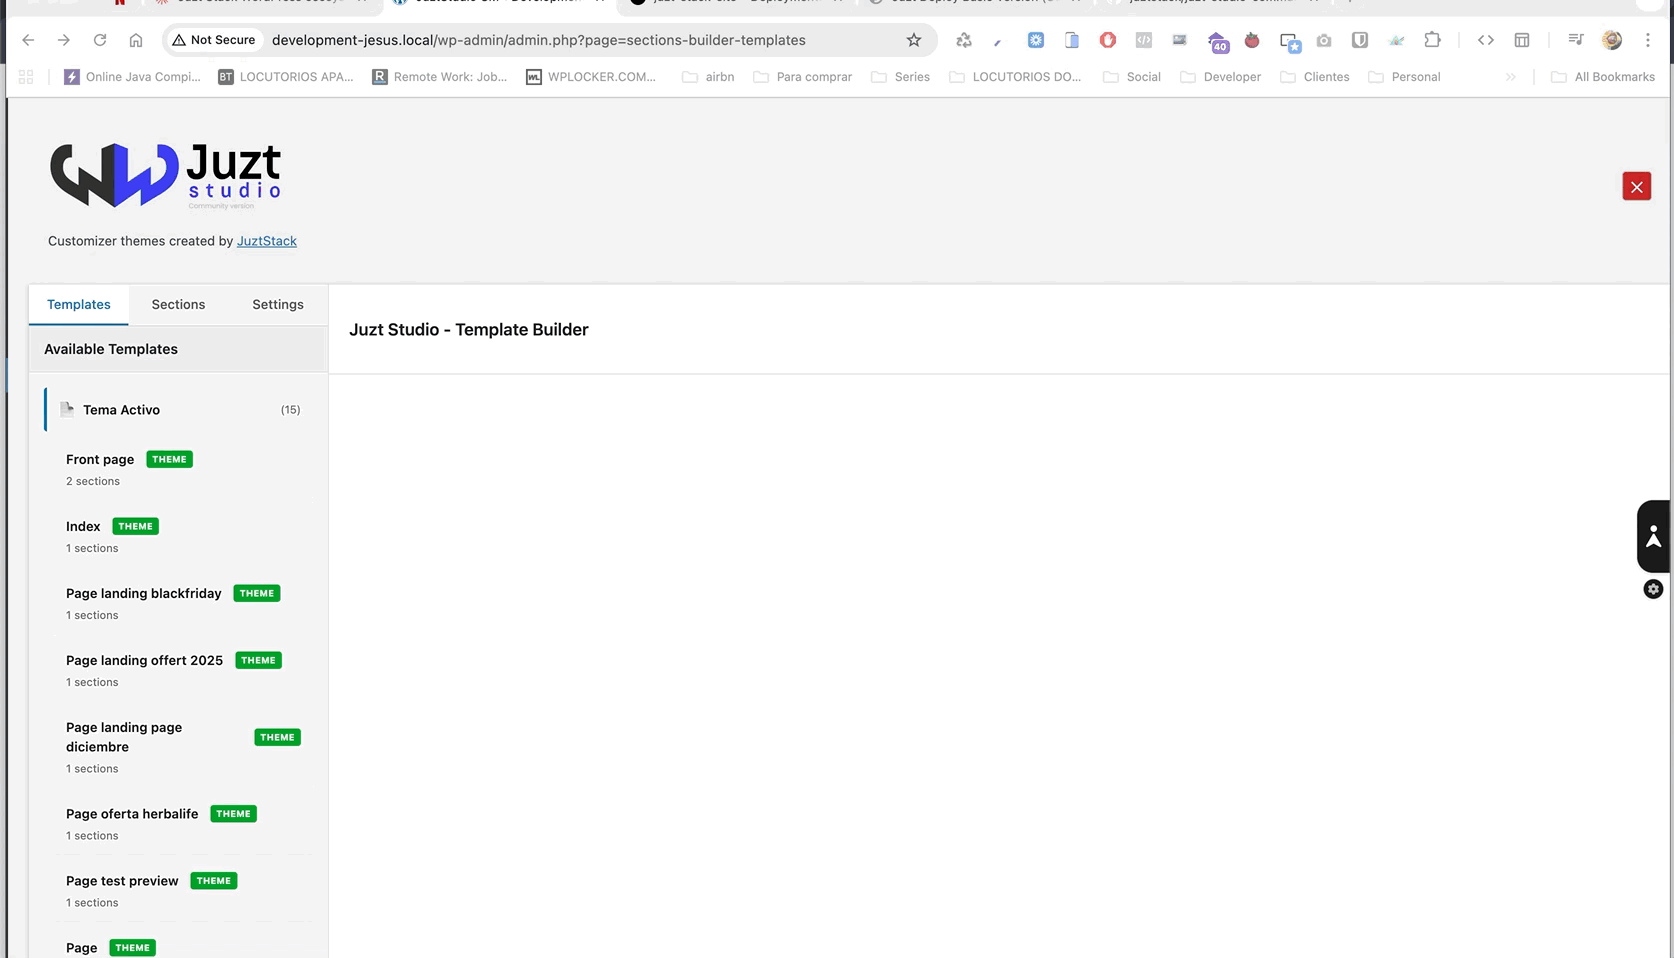The height and width of the screenshot is (958, 1674).
Task: Open the shield extension icon
Action: (x=1360, y=40)
